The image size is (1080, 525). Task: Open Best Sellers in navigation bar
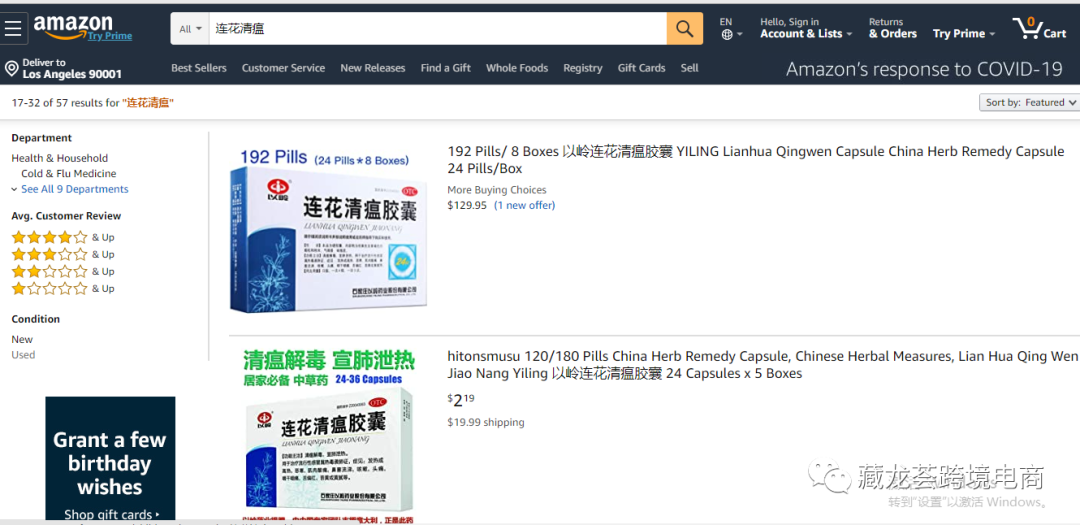pyautogui.click(x=198, y=68)
